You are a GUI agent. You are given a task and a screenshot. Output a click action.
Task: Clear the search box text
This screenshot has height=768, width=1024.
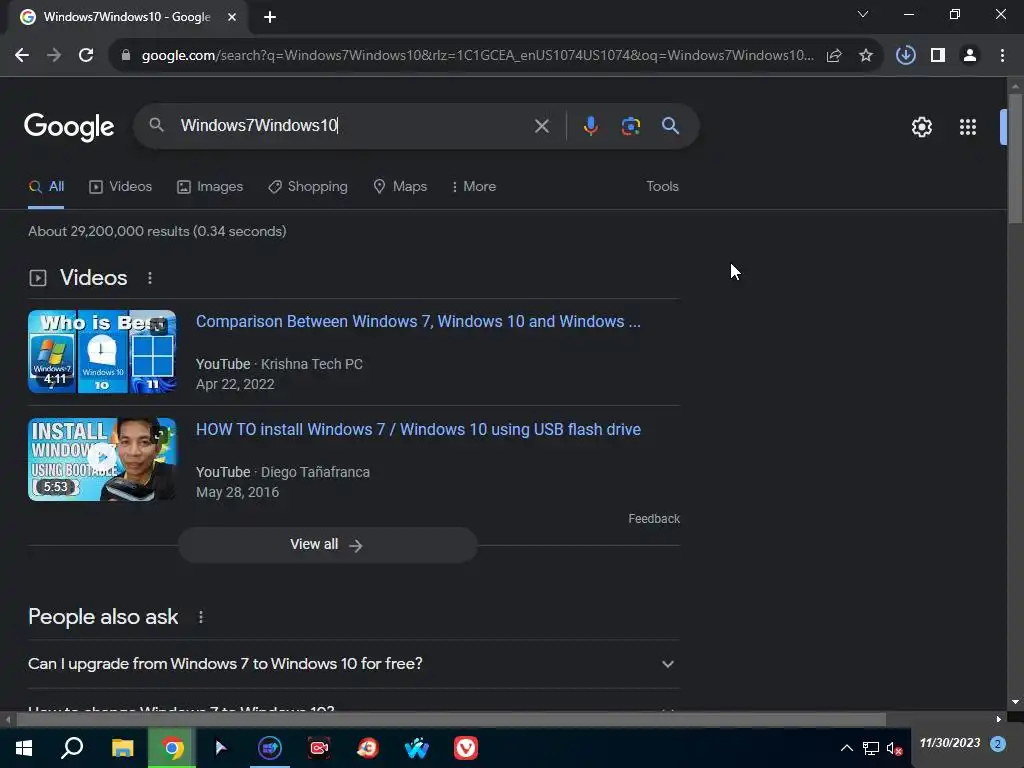(x=541, y=126)
